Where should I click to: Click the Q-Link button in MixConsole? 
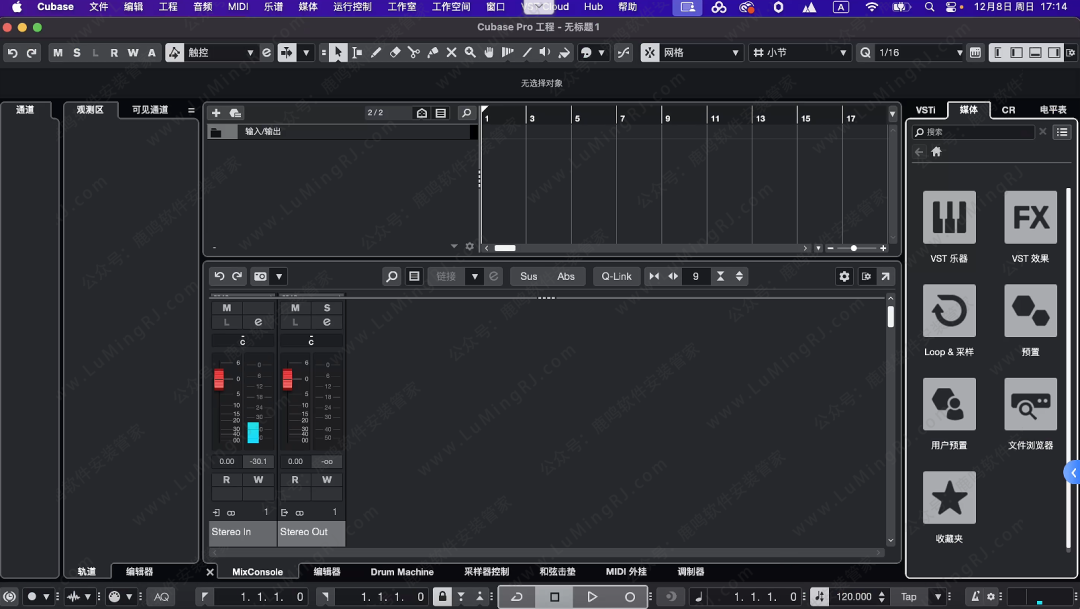point(616,276)
